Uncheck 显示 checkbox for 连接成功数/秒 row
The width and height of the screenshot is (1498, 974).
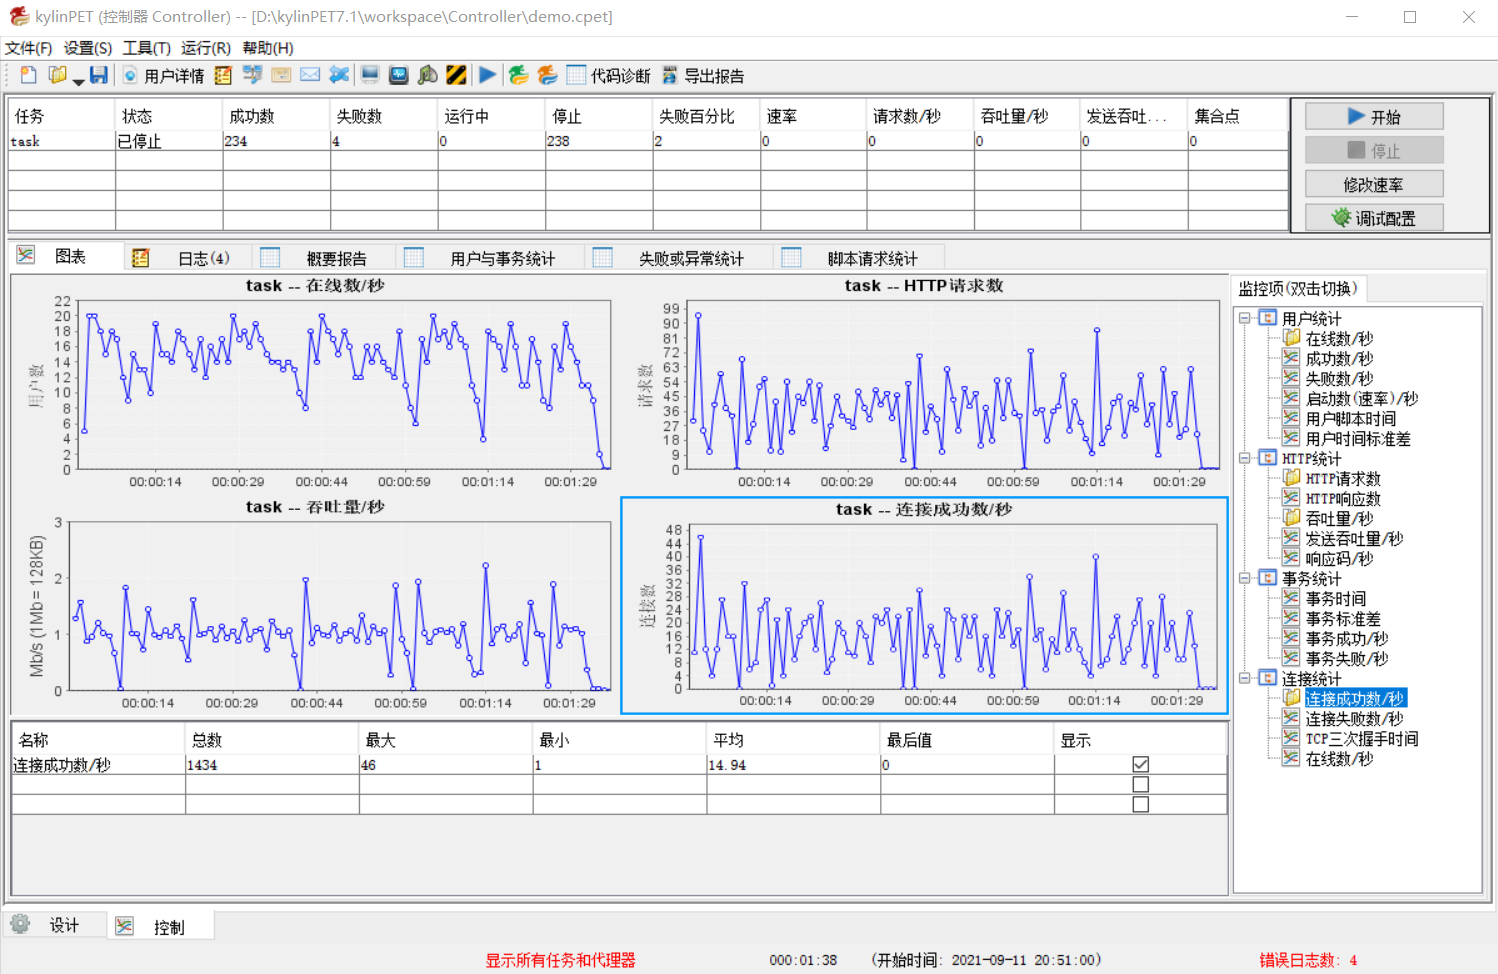(x=1140, y=764)
